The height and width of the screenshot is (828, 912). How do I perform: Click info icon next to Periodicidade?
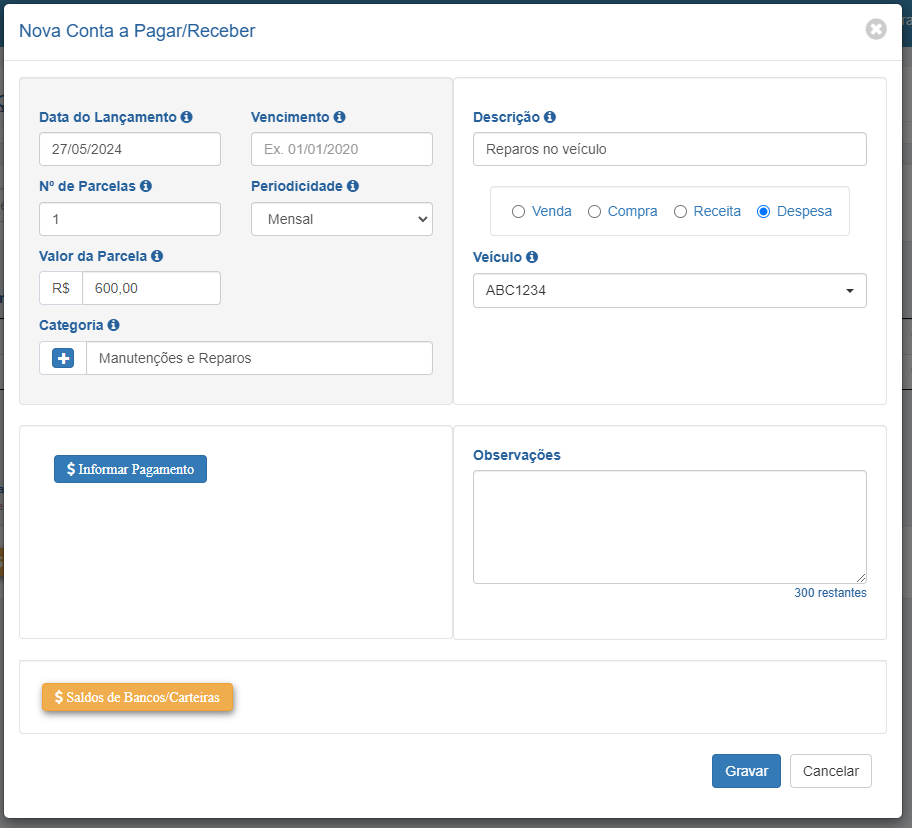click(x=352, y=185)
